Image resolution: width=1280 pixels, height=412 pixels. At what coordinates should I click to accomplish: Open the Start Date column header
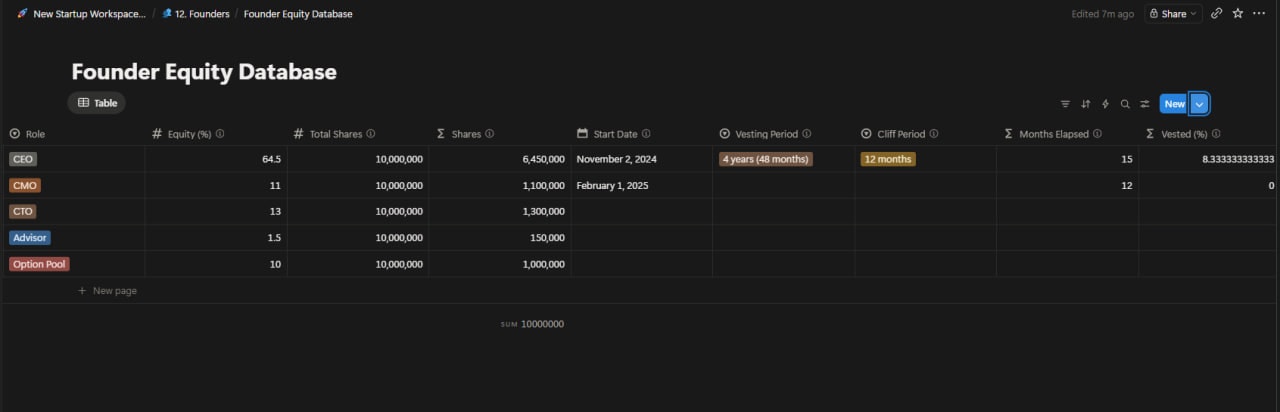[x=642, y=134]
